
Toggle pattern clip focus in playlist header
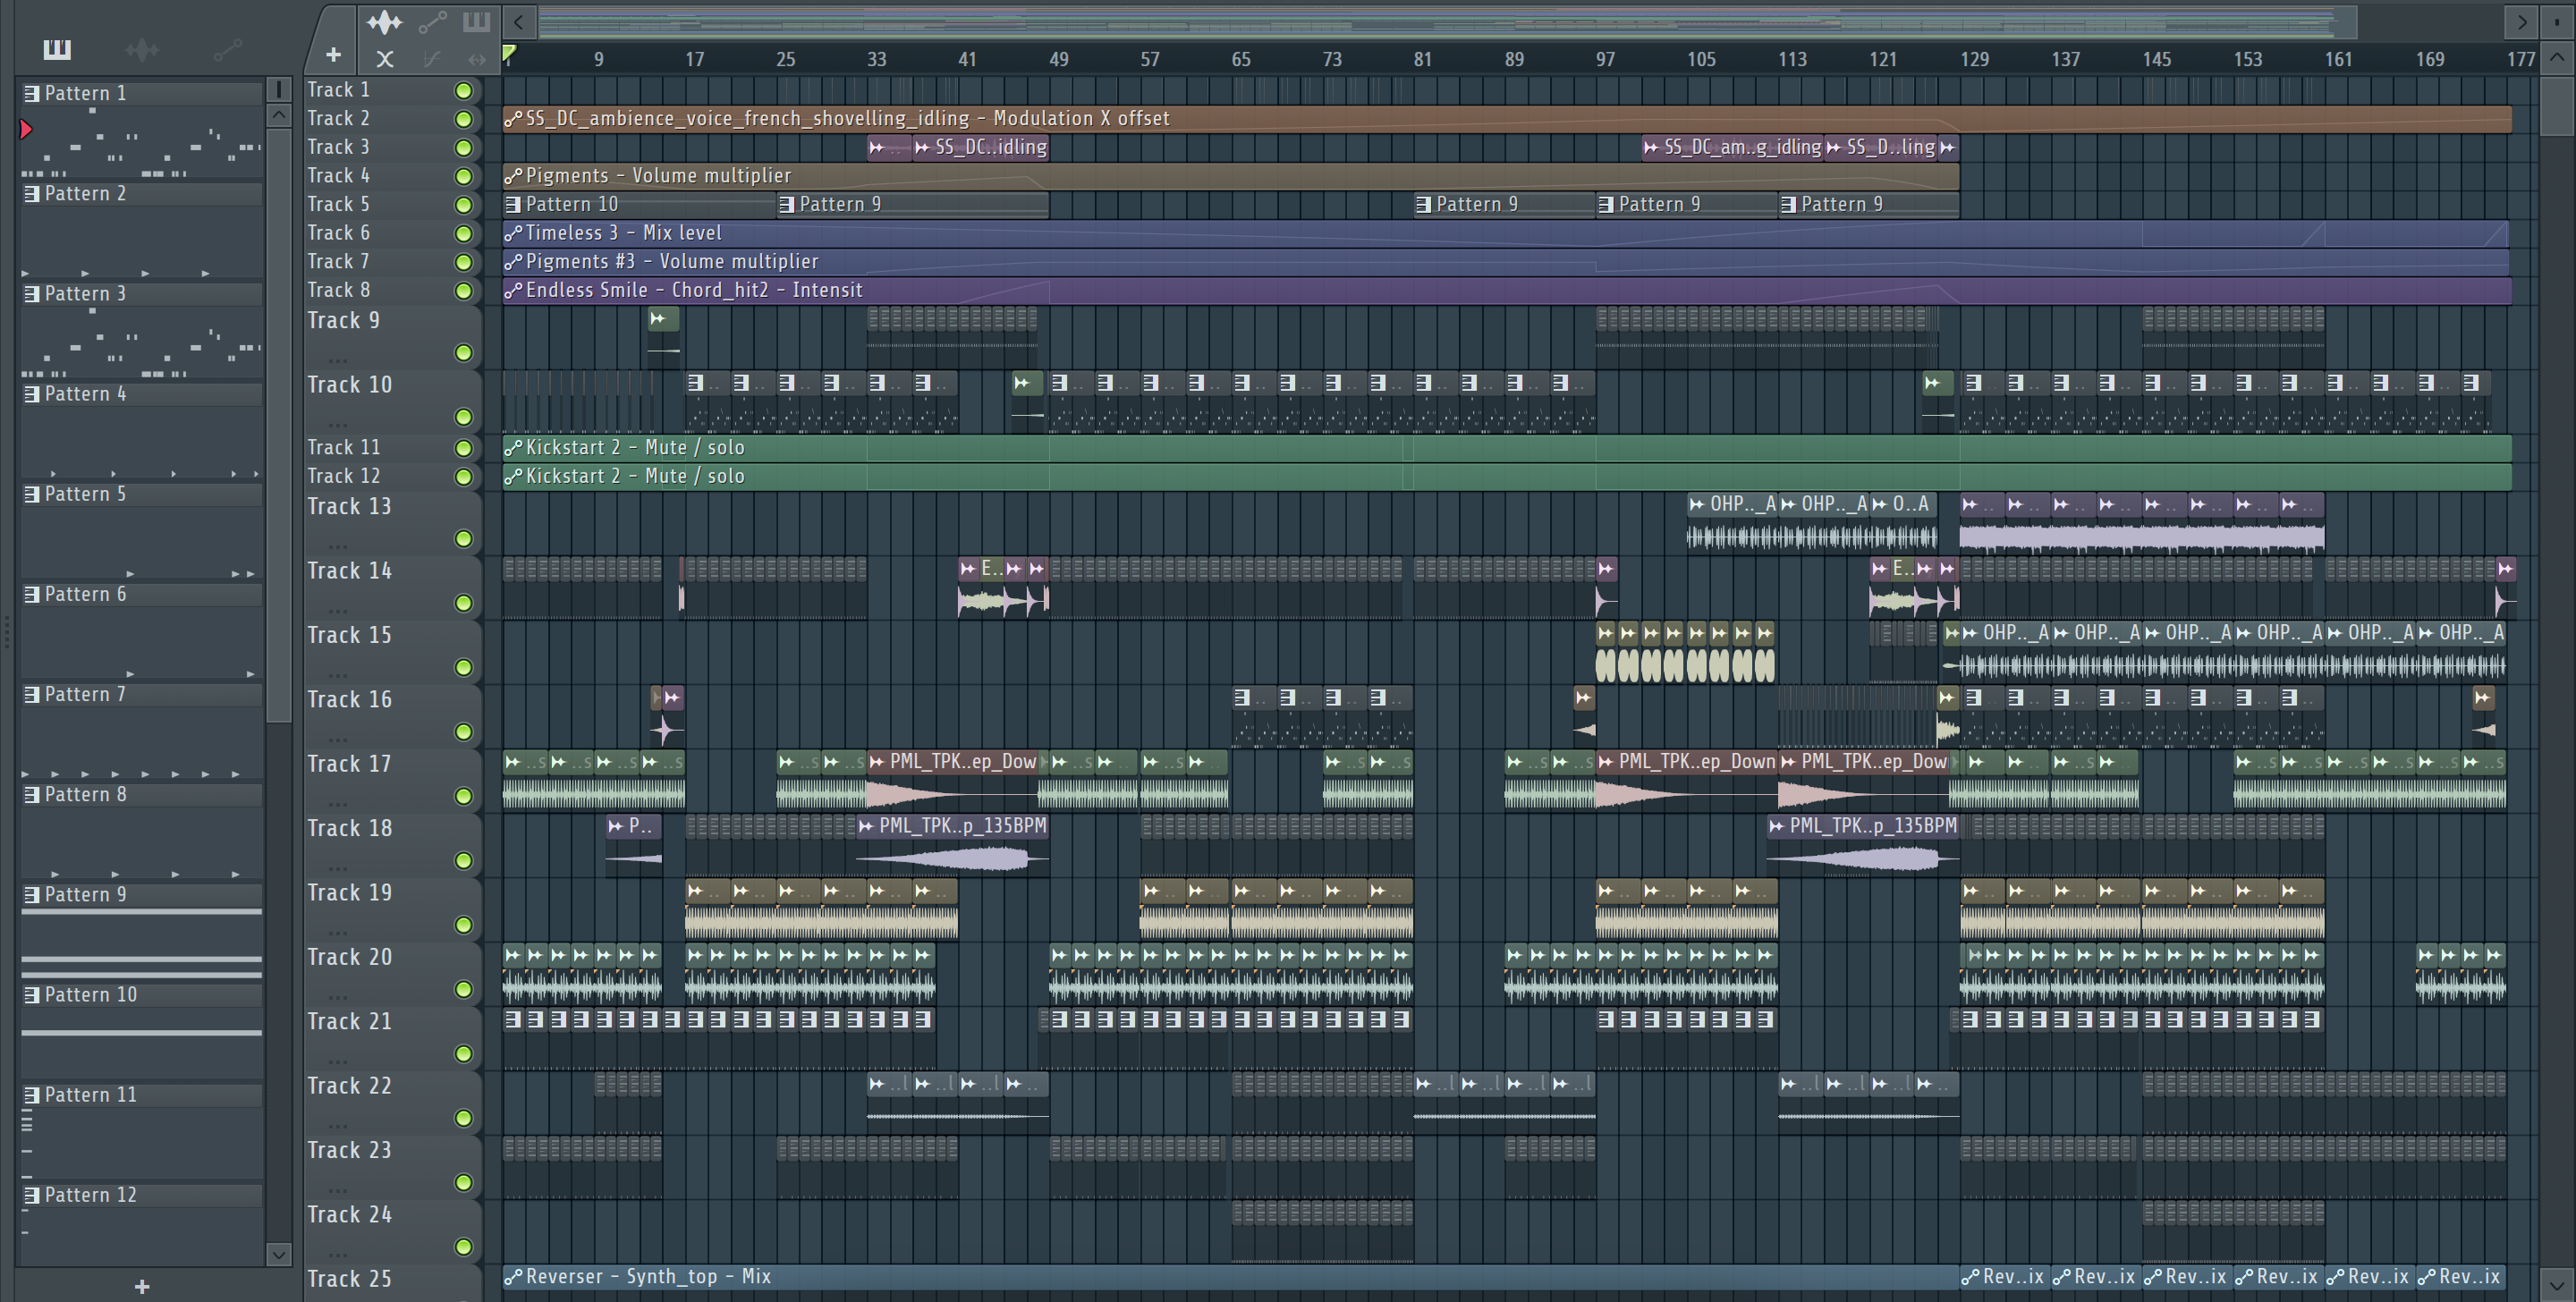476,21
